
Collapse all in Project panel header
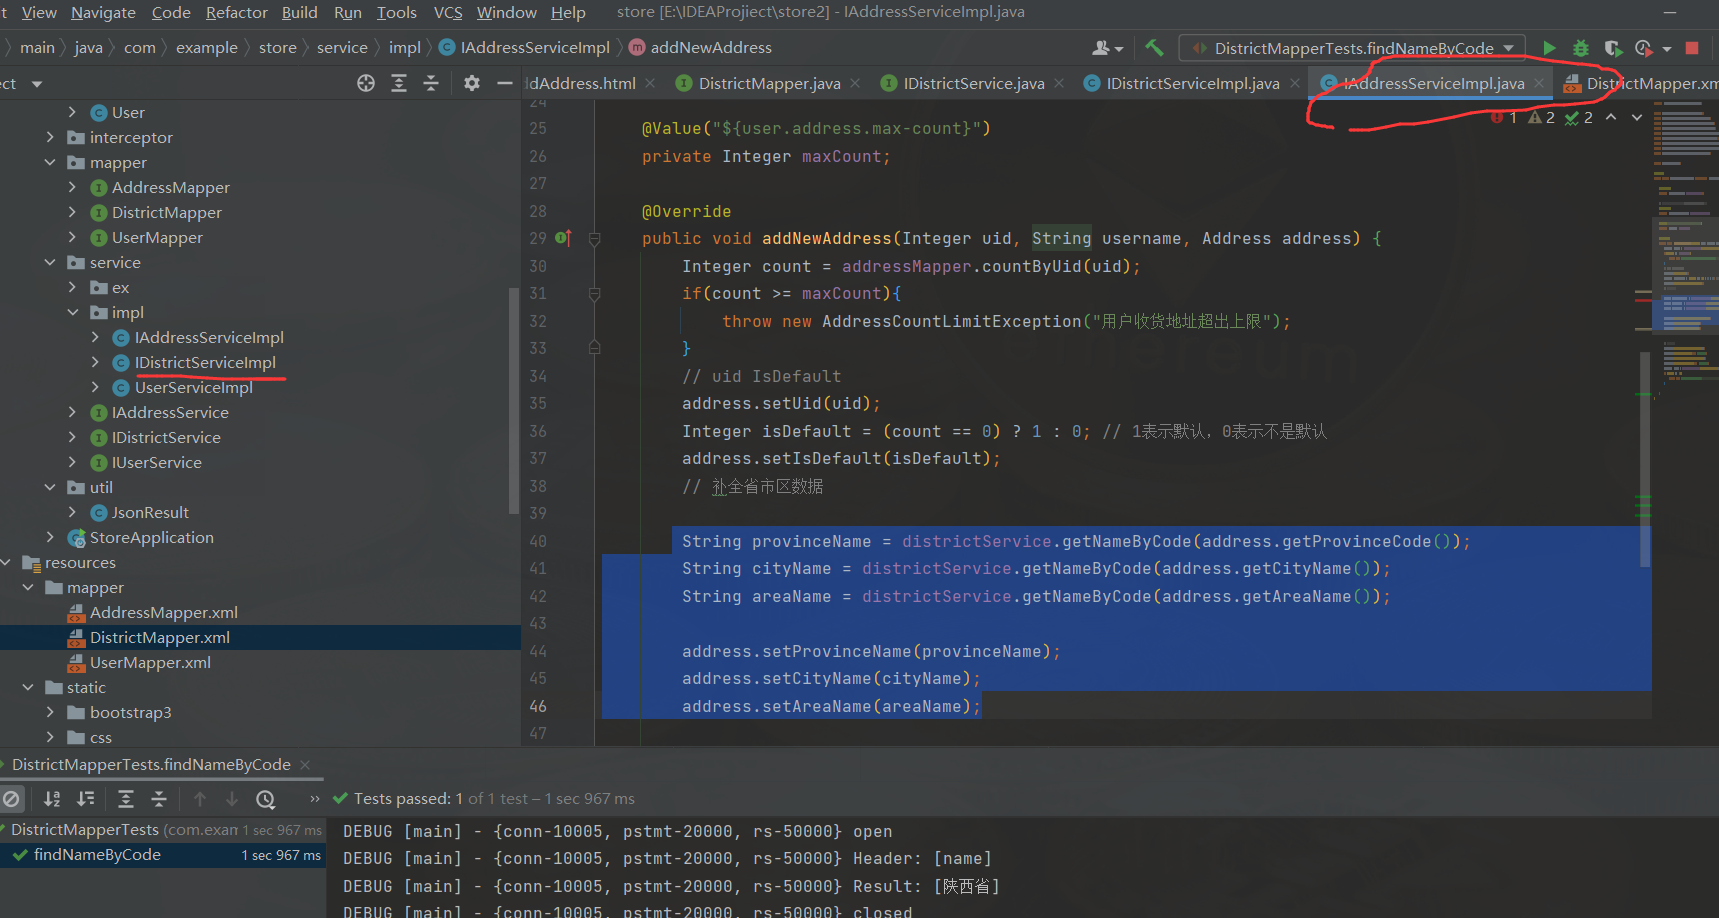coord(431,83)
